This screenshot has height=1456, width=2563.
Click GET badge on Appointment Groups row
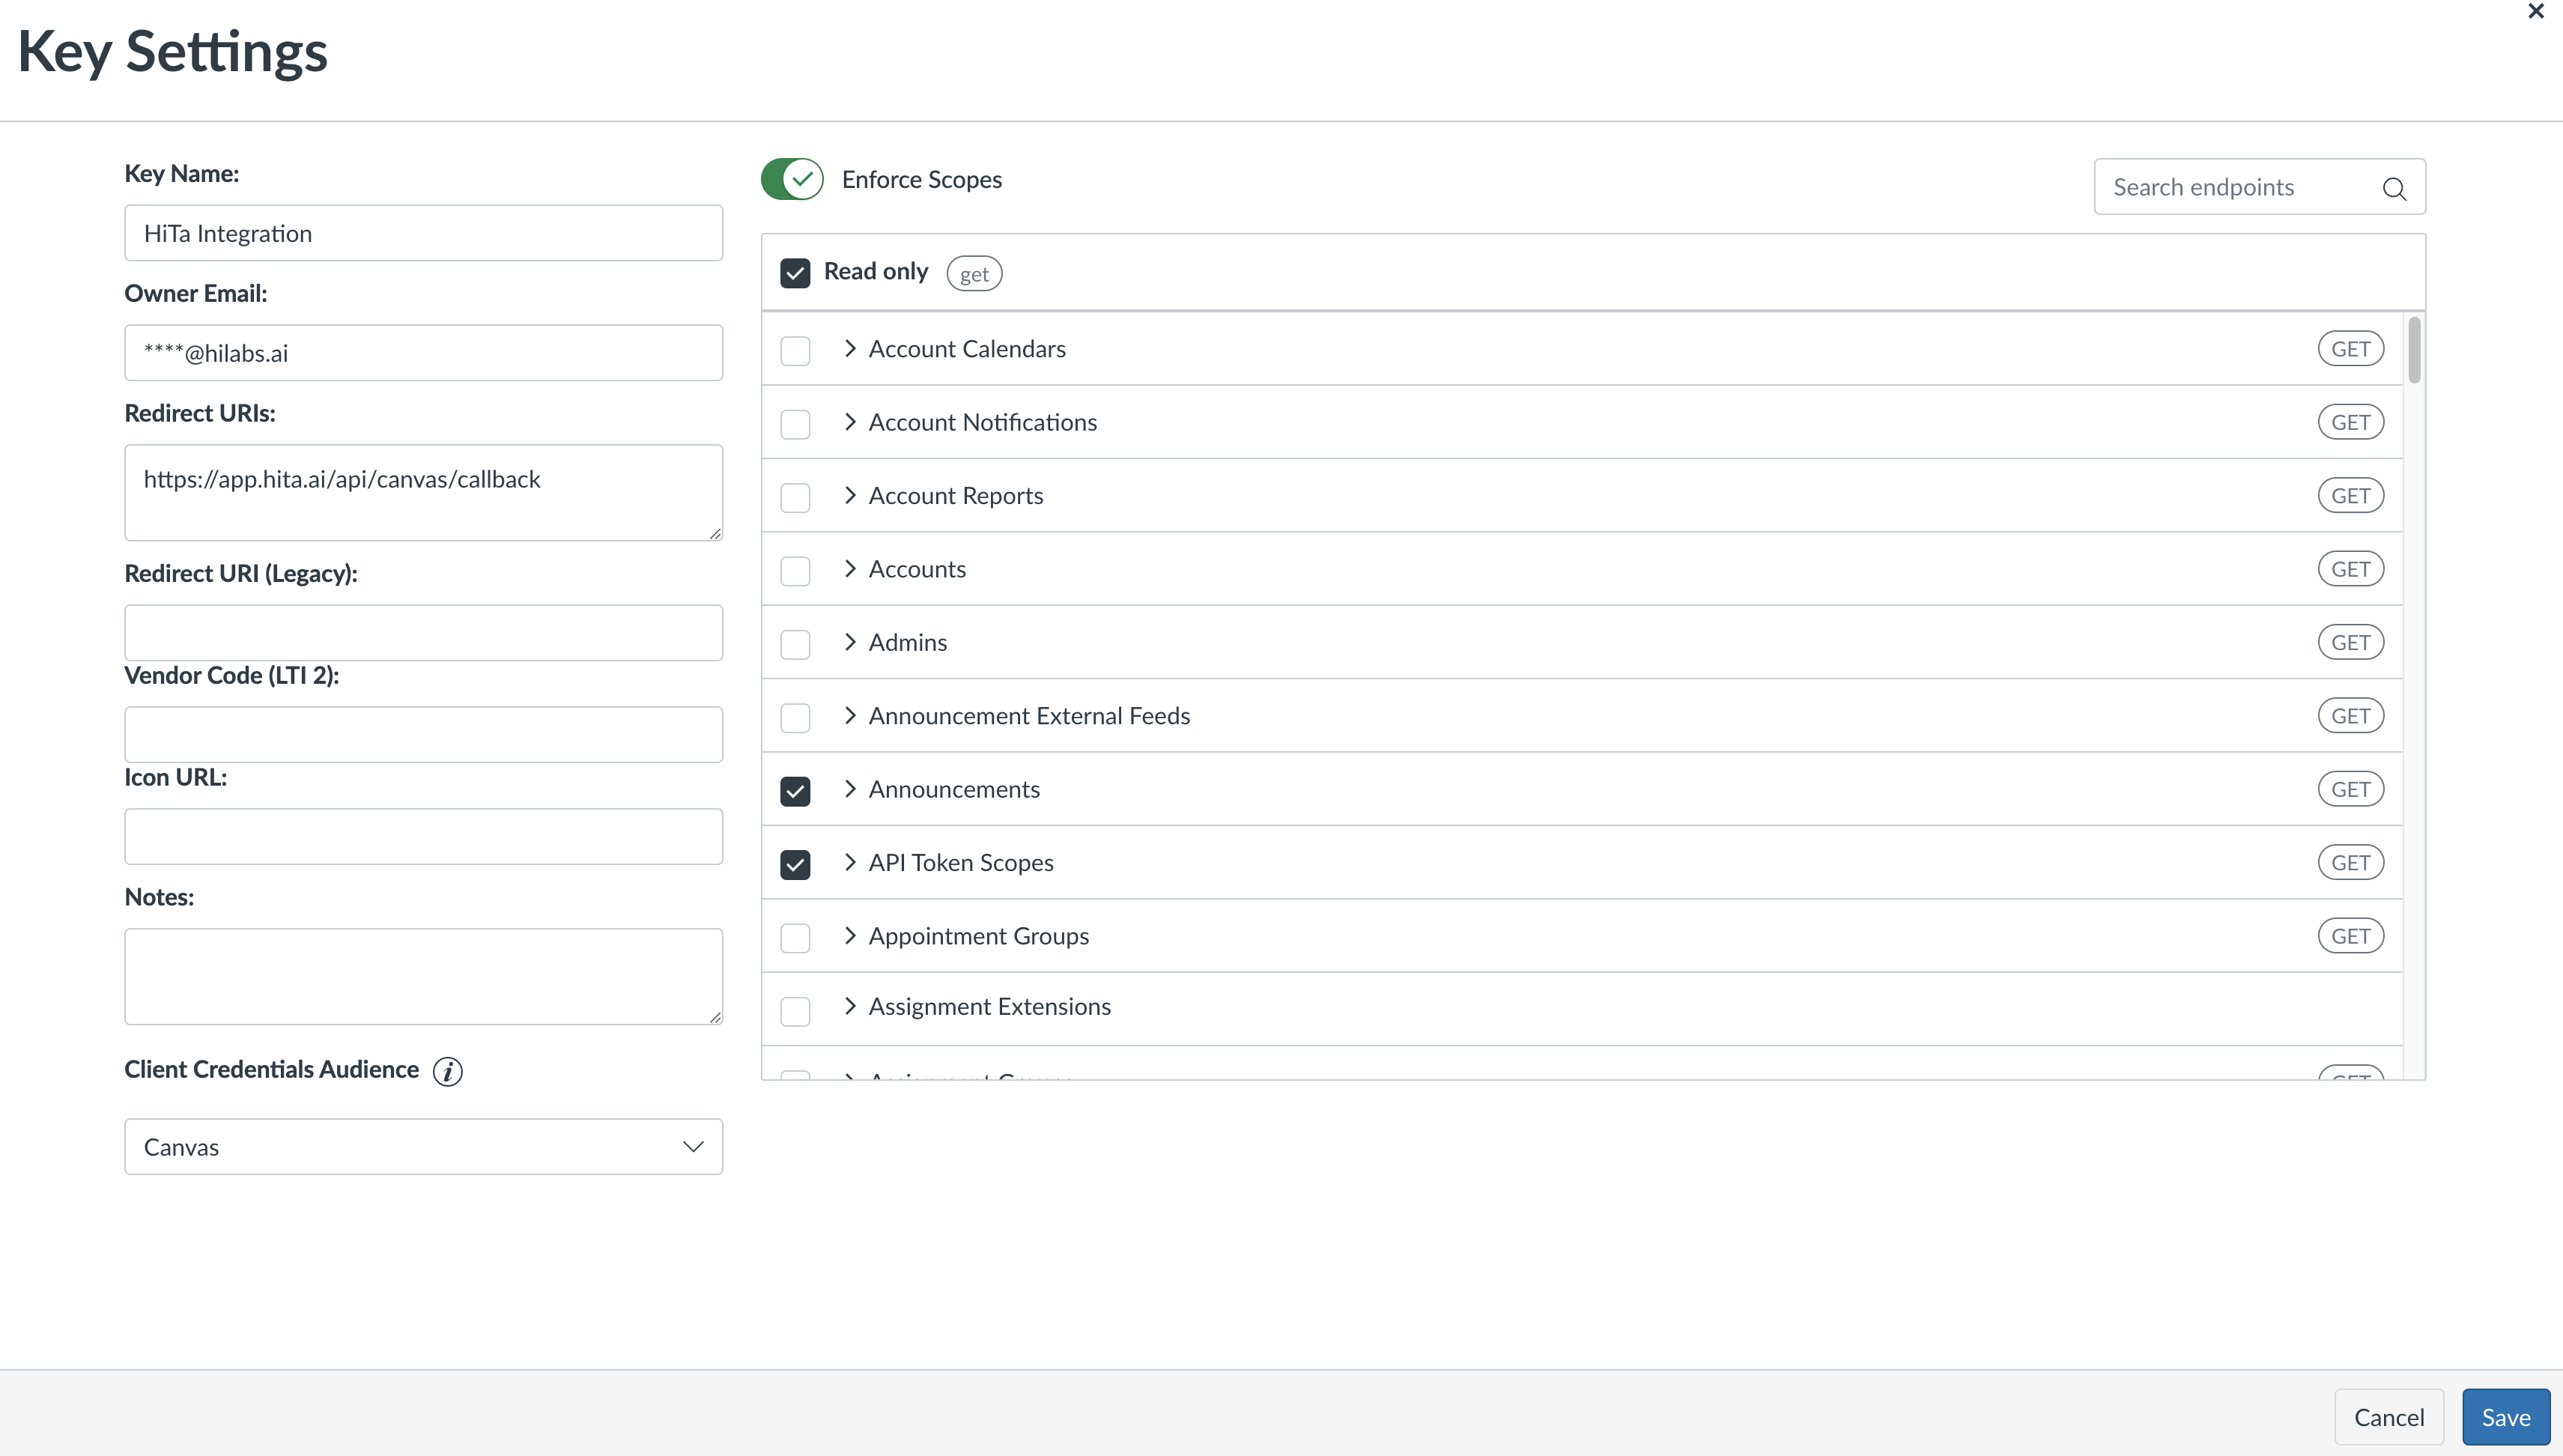pyautogui.click(x=2350, y=936)
